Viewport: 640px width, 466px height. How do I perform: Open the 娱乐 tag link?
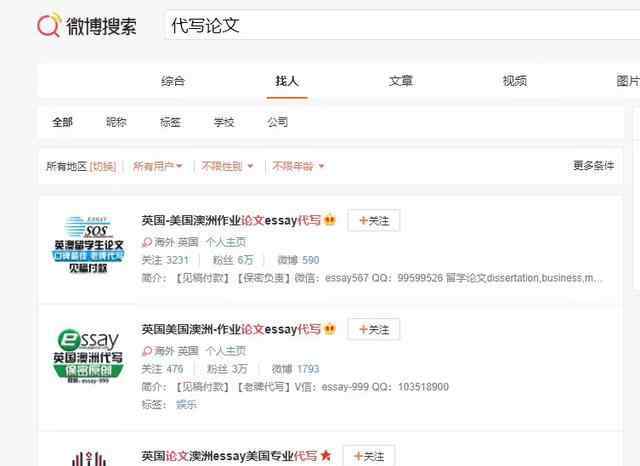pyautogui.click(x=186, y=405)
